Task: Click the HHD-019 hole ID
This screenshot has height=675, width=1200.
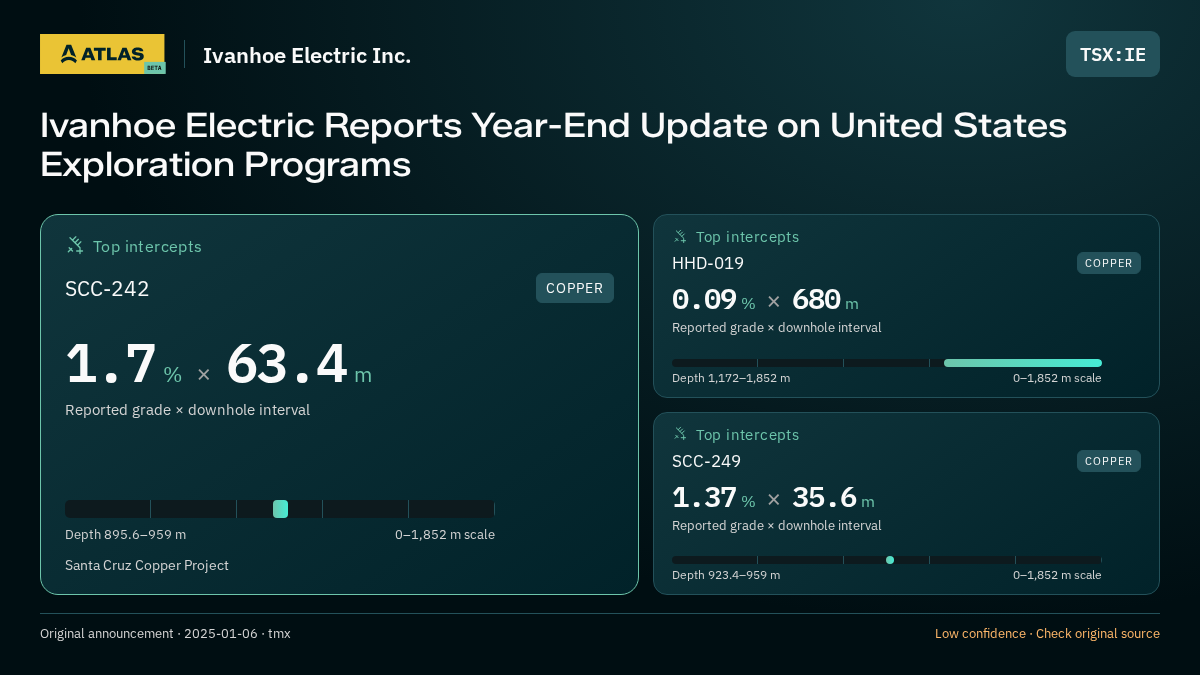Action: tap(708, 263)
